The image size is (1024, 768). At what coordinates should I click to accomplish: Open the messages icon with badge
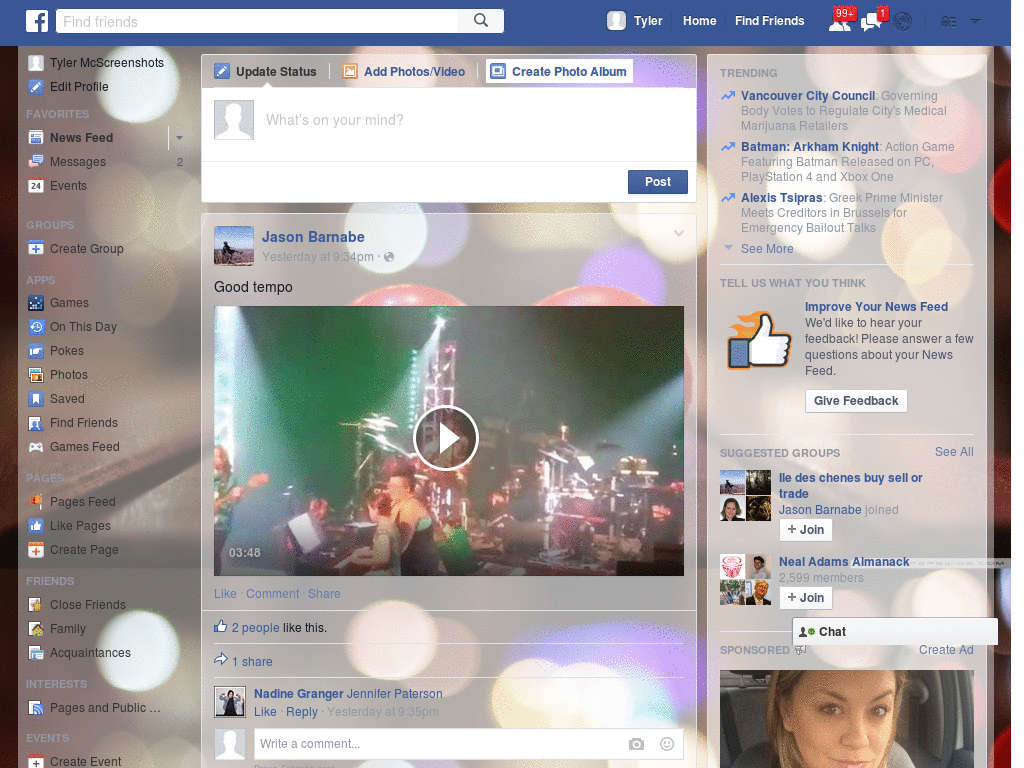coord(871,22)
